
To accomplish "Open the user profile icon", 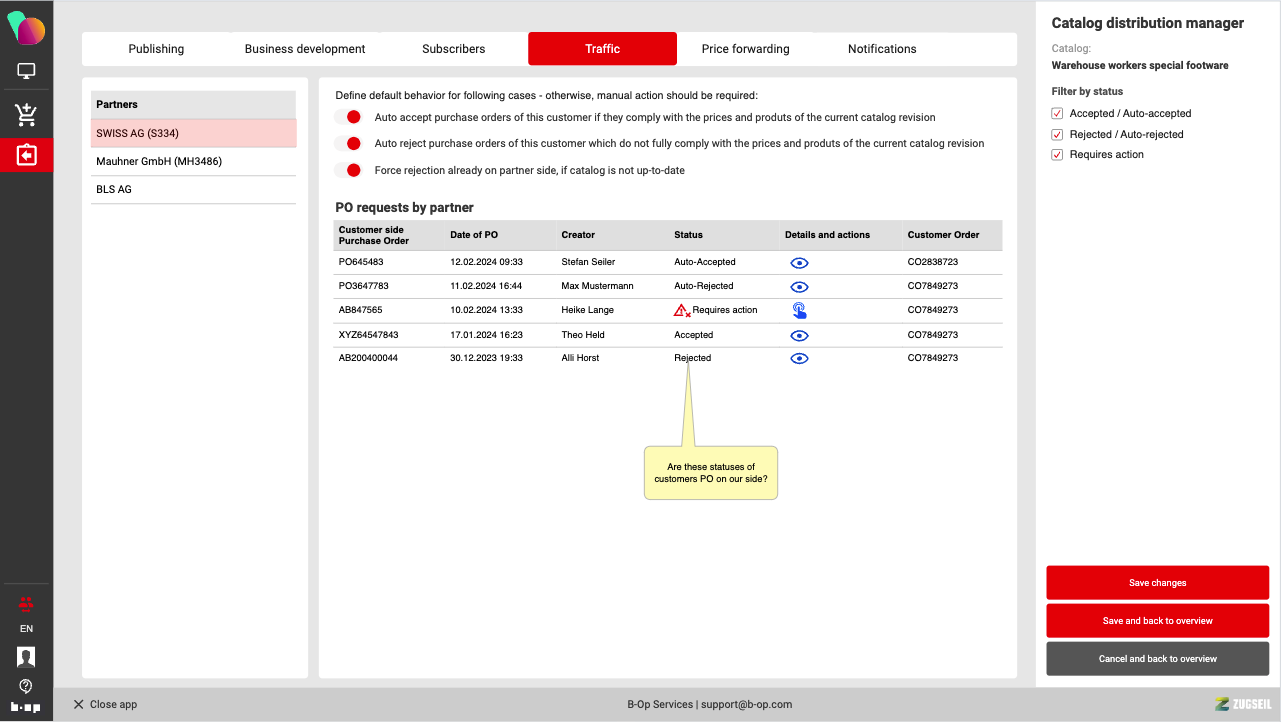I will pyautogui.click(x=26, y=657).
